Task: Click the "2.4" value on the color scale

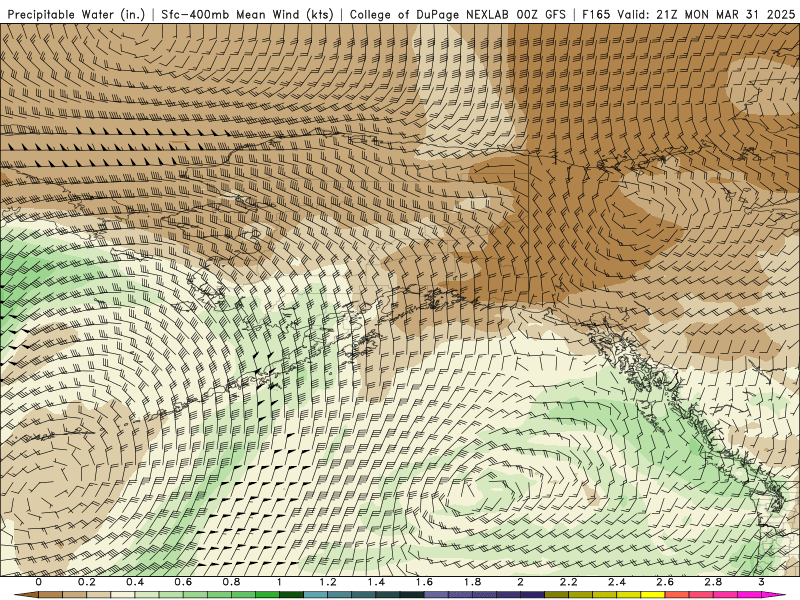Action: pyautogui.click(x=617, y=582)
